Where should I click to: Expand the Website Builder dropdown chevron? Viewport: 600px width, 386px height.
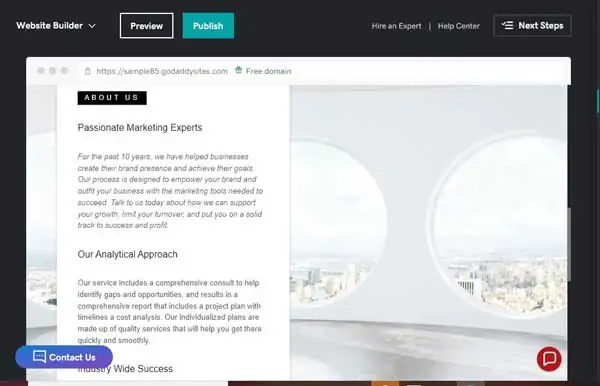pyautogui.click(x=92, y=26)
